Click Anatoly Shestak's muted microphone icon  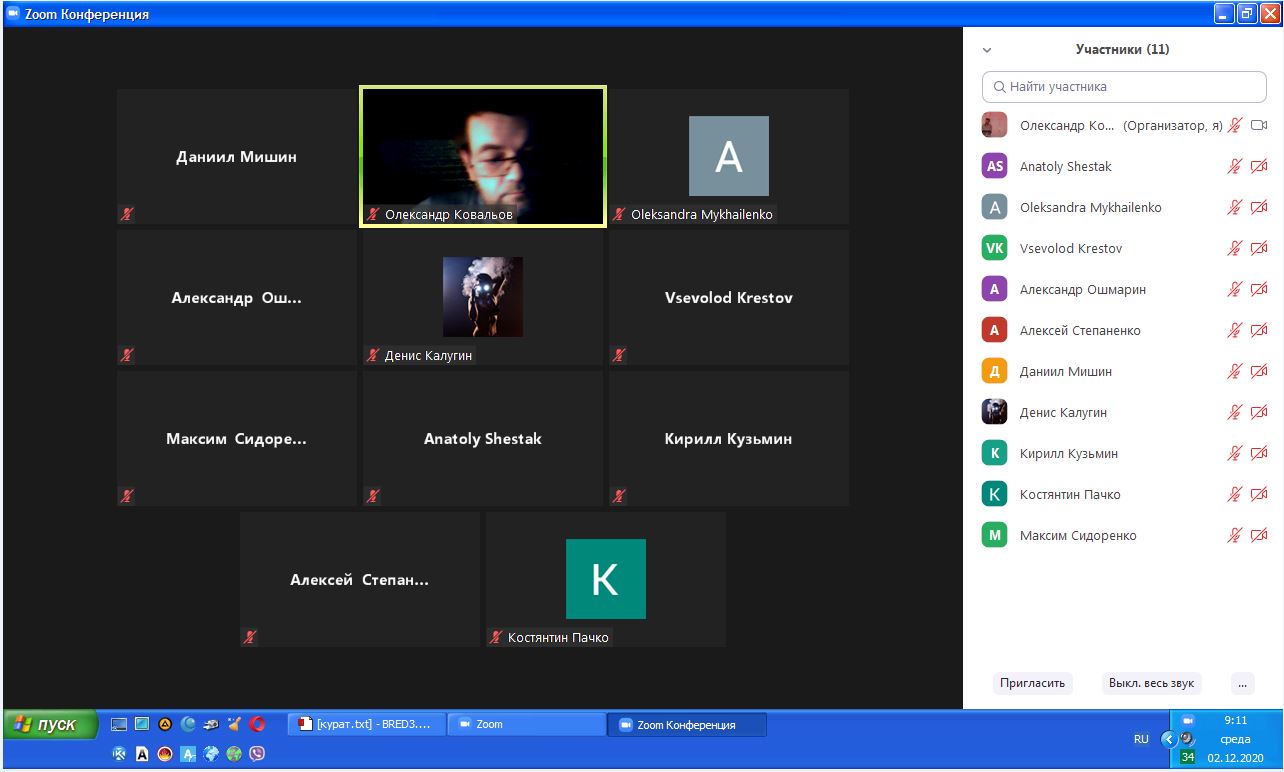click(1235, 166)
